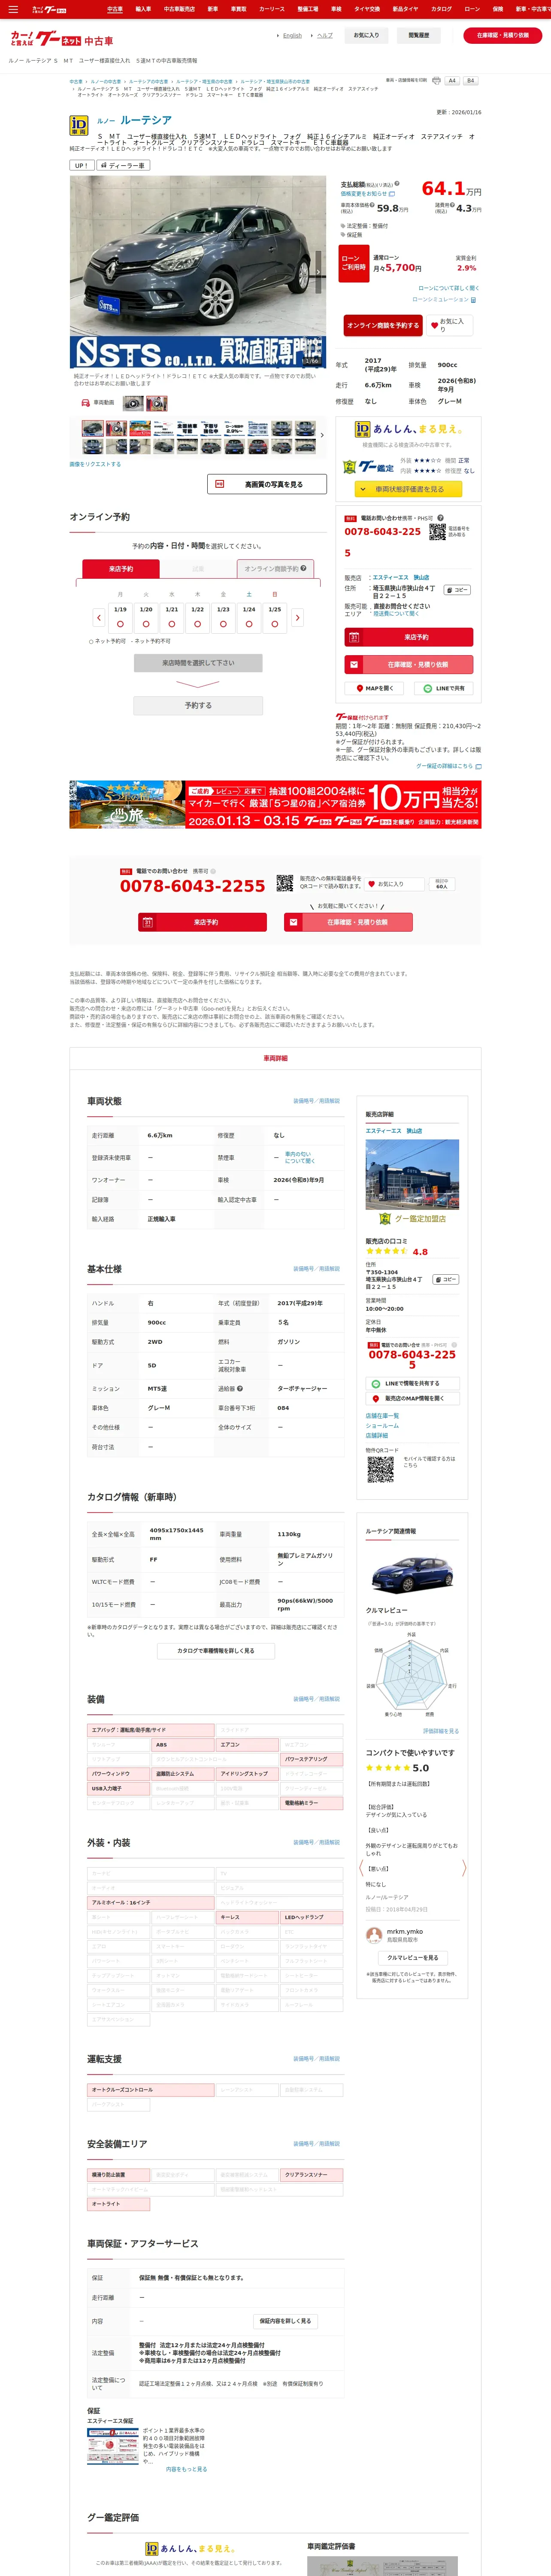Image resolution: width=551 pixels, height=2576 pixels.
Task: Select the 輸入車 top navigation item
Action: click(143, 9)
